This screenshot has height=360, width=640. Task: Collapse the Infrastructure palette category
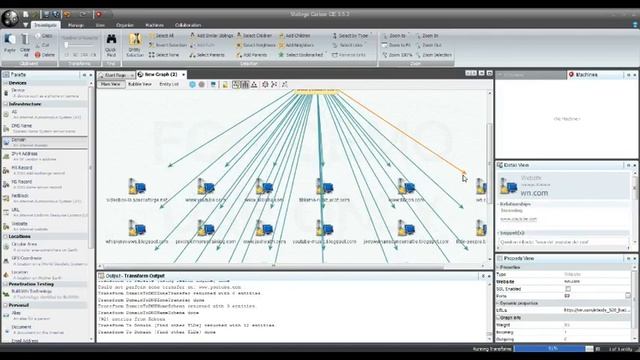point(6,104)
